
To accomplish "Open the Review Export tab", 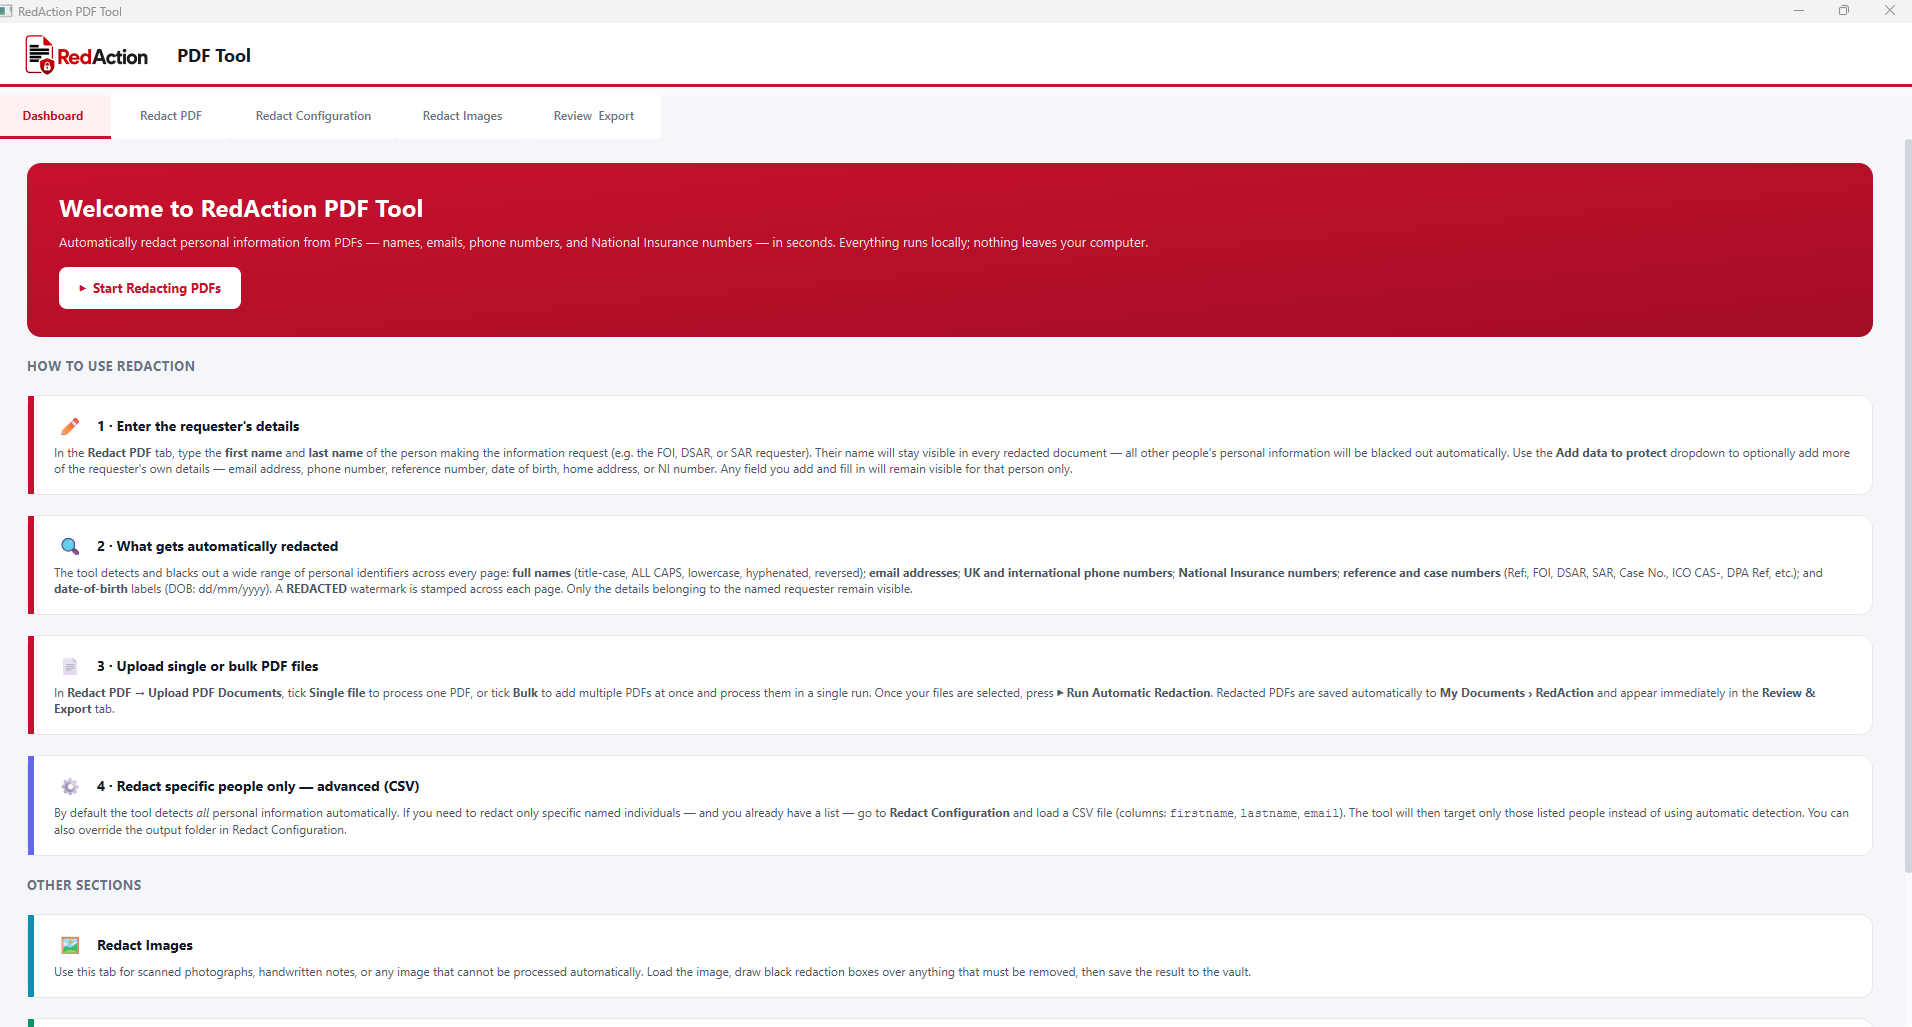I will (594, 116).
